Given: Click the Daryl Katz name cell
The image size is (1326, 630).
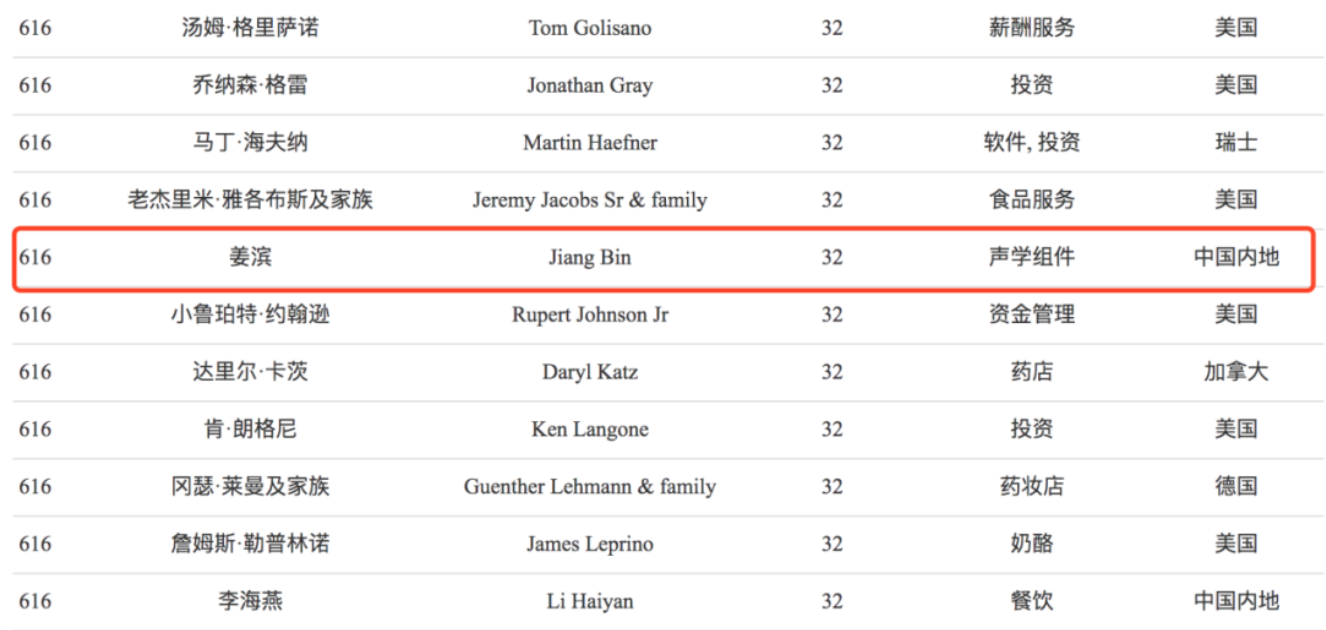Looking at the screenshot, I should (x=589, y=372).
